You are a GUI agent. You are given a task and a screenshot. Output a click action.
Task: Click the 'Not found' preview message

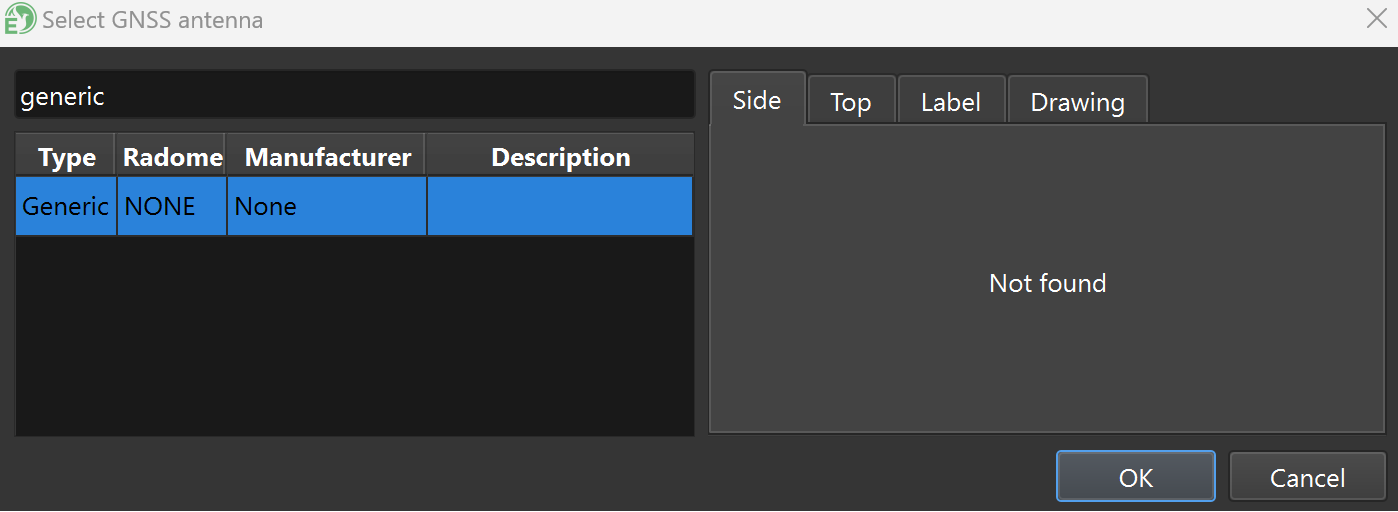1047,283
